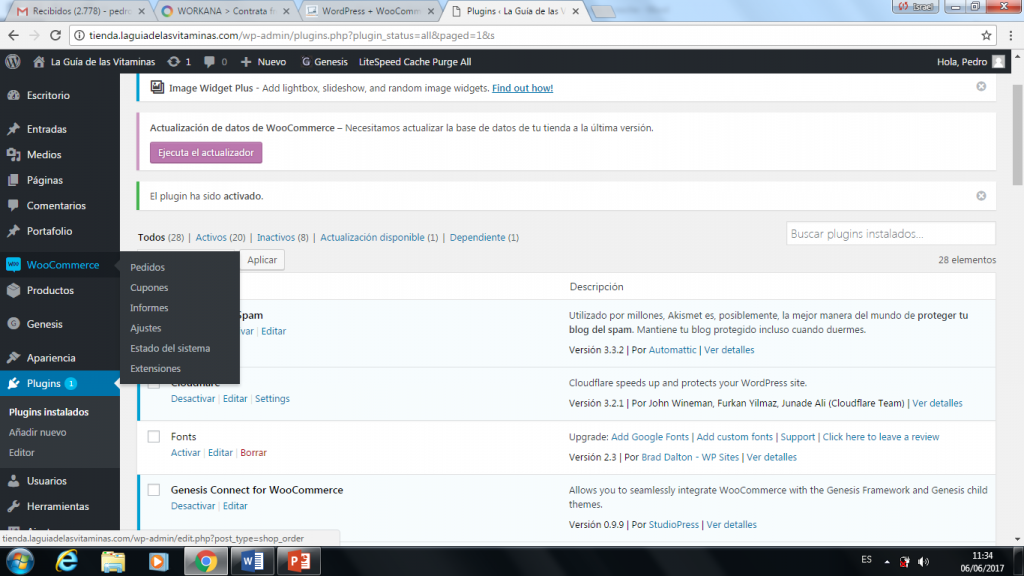The width and height of the screenshot is (1024, 576).
Task: Click the home icon for La Guía de las Vitaminas
Action: pos(39,61)
